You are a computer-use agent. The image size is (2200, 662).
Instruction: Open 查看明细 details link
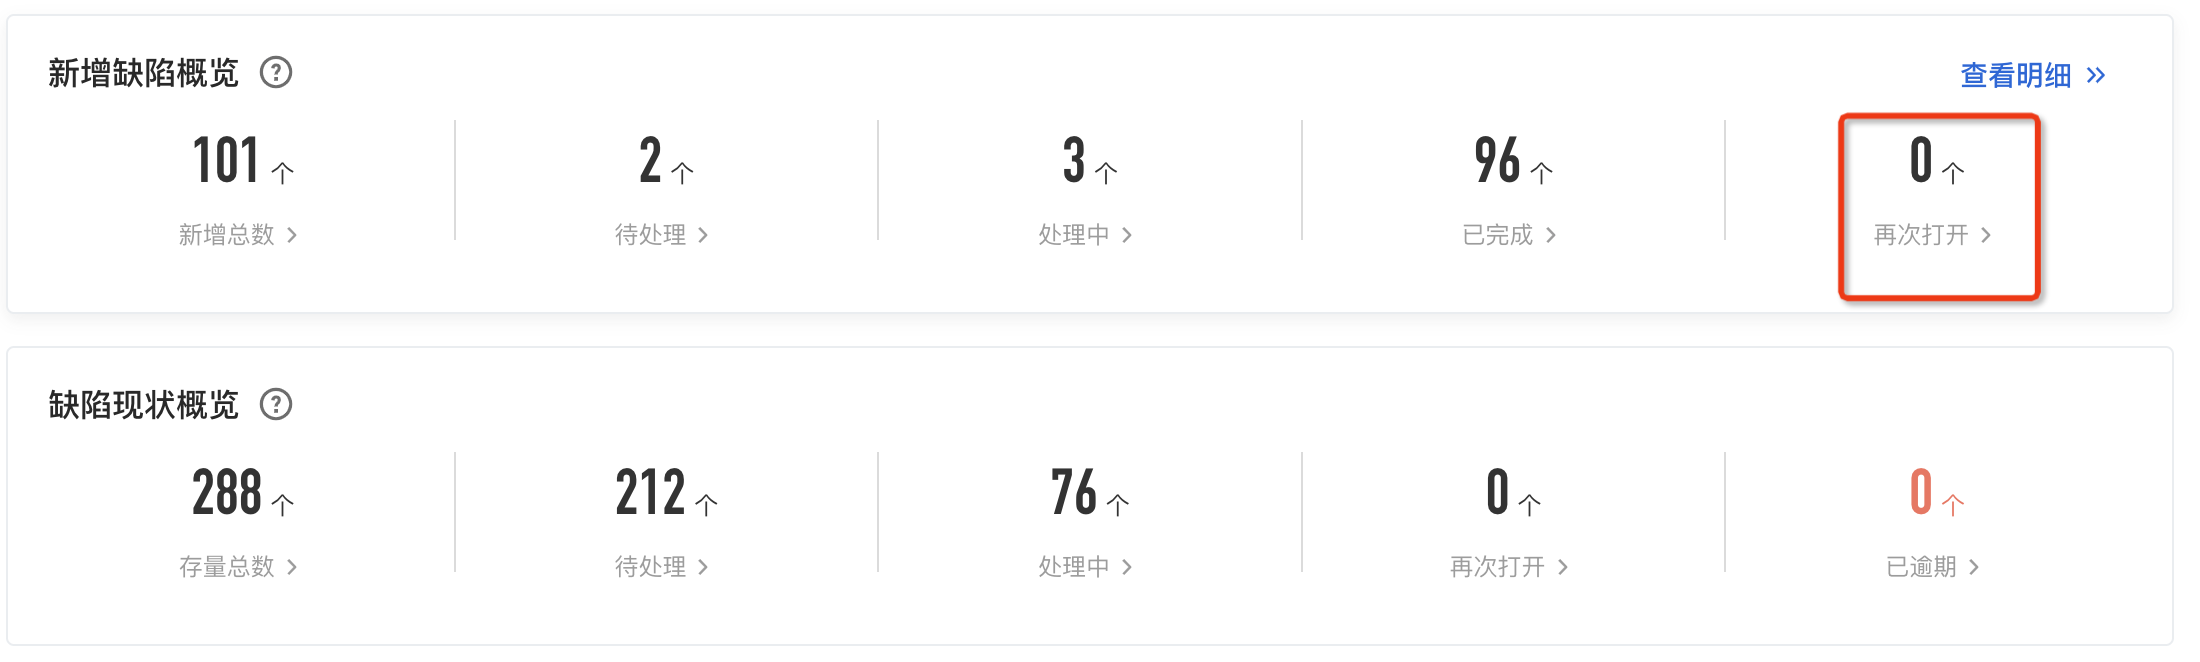(2015, 75)
